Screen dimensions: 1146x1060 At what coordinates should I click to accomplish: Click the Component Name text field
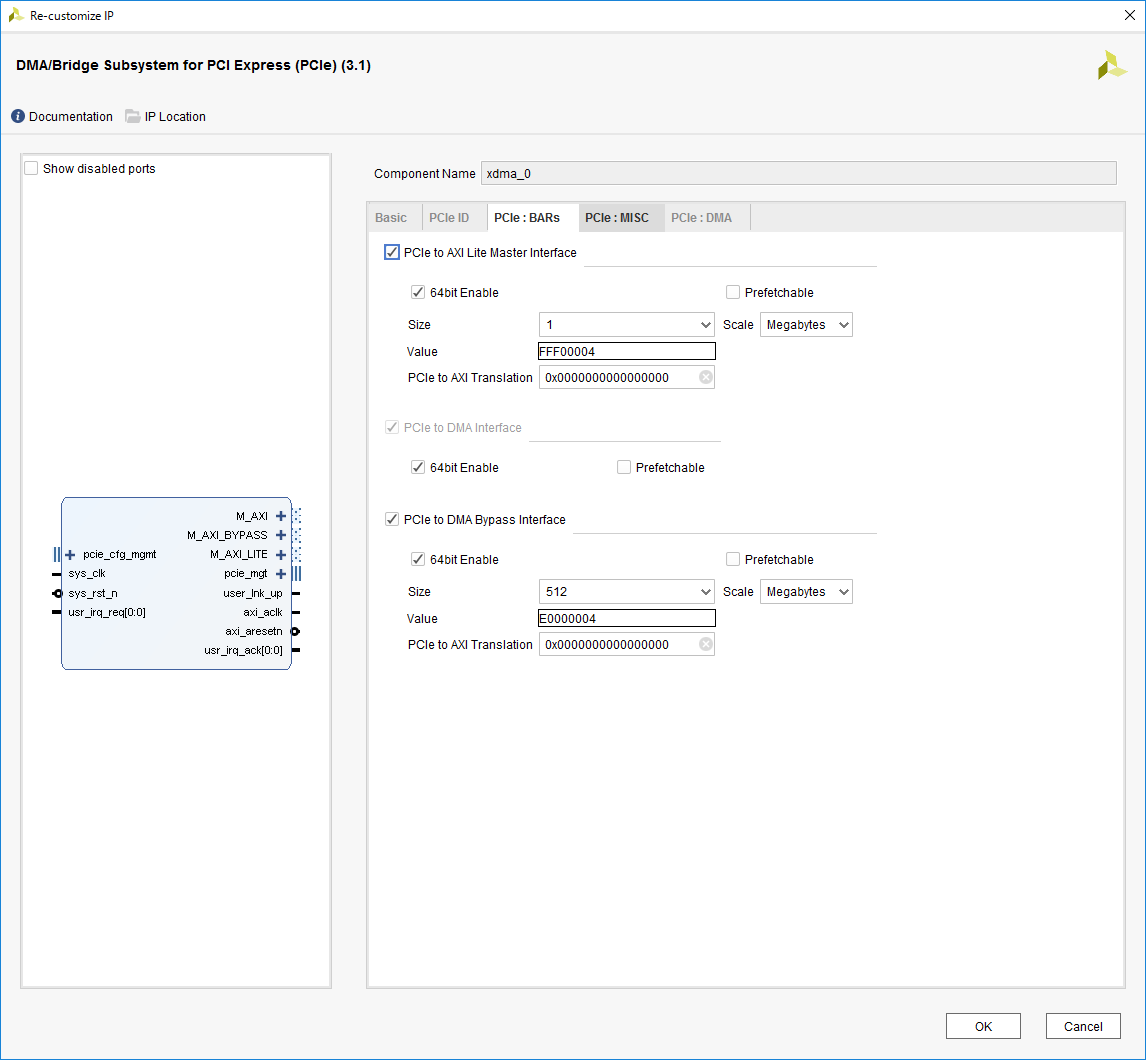798,174
